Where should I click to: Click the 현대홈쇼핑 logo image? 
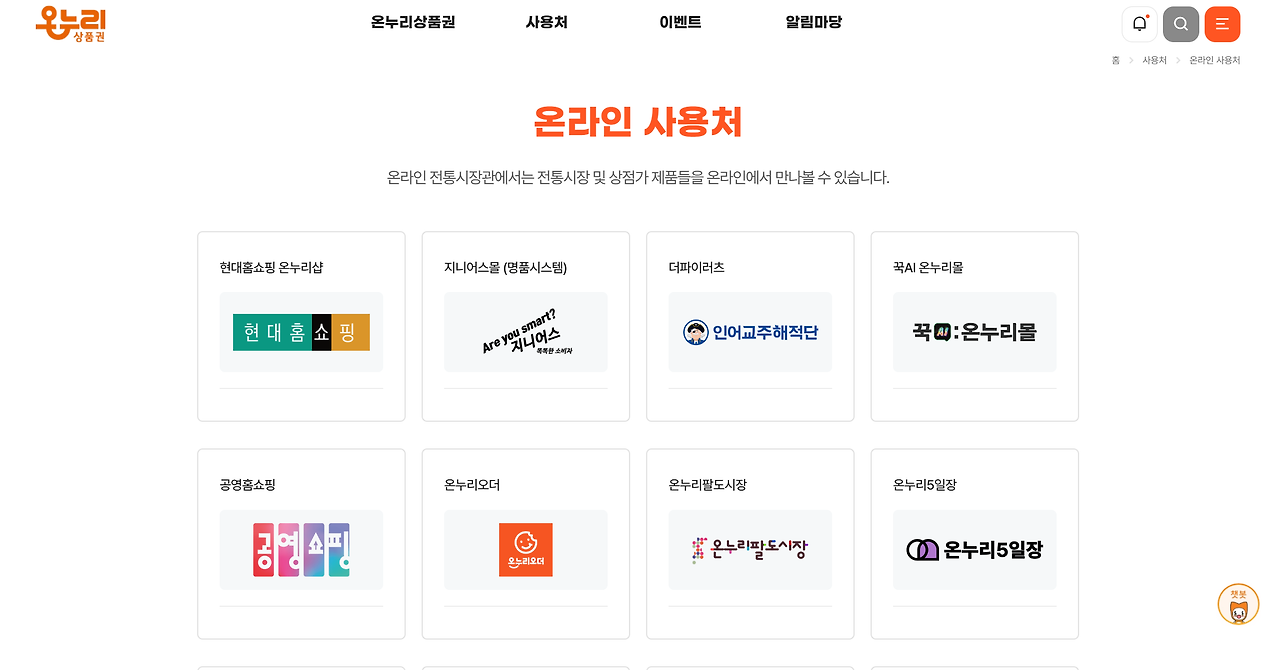point(301,332)
